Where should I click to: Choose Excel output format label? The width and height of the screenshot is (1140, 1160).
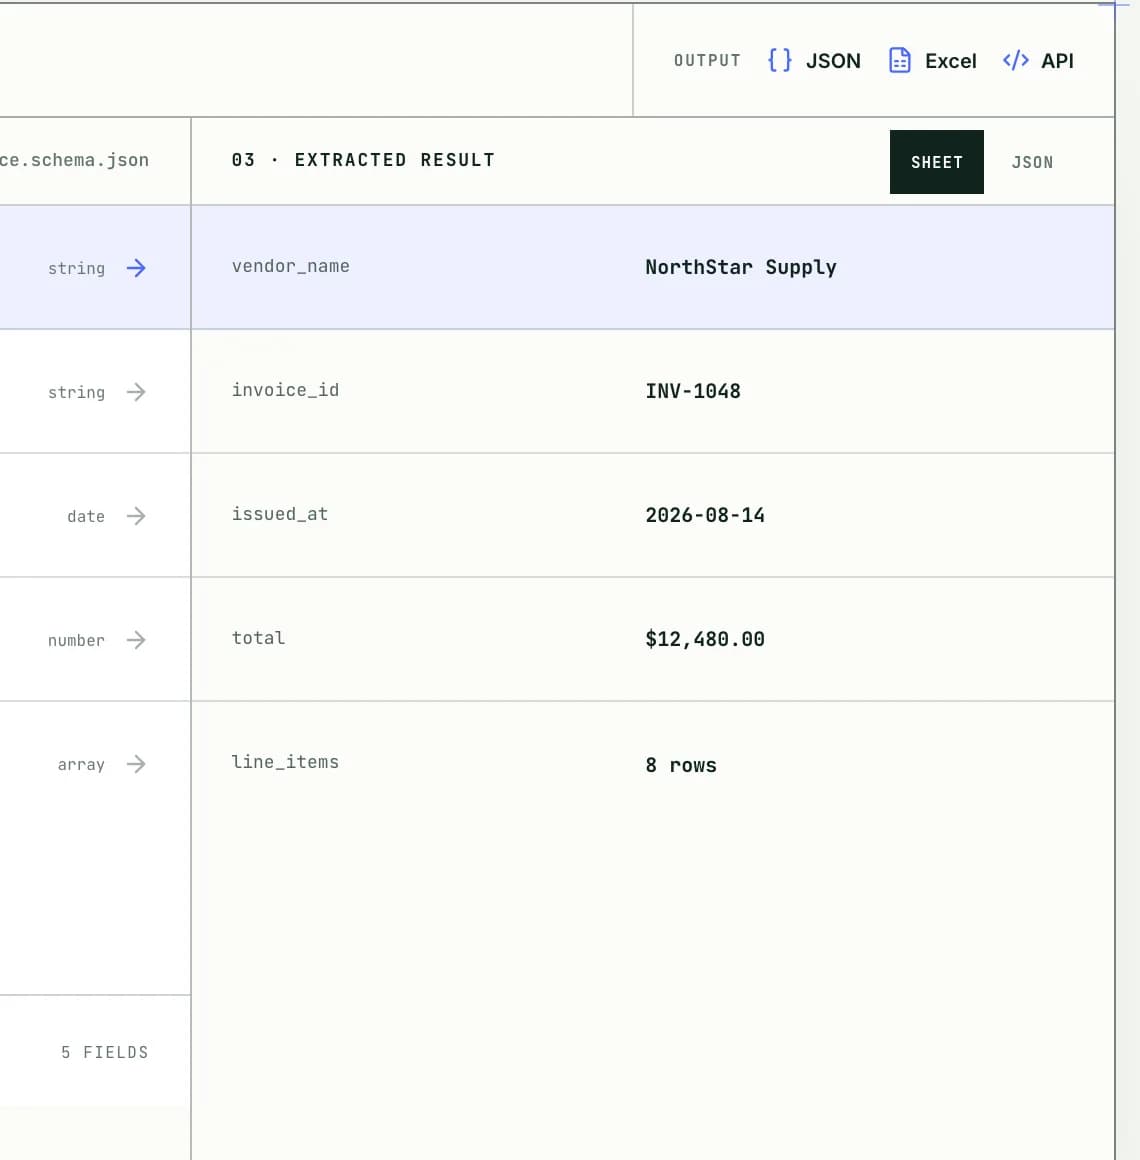click(x=951, y=61)
